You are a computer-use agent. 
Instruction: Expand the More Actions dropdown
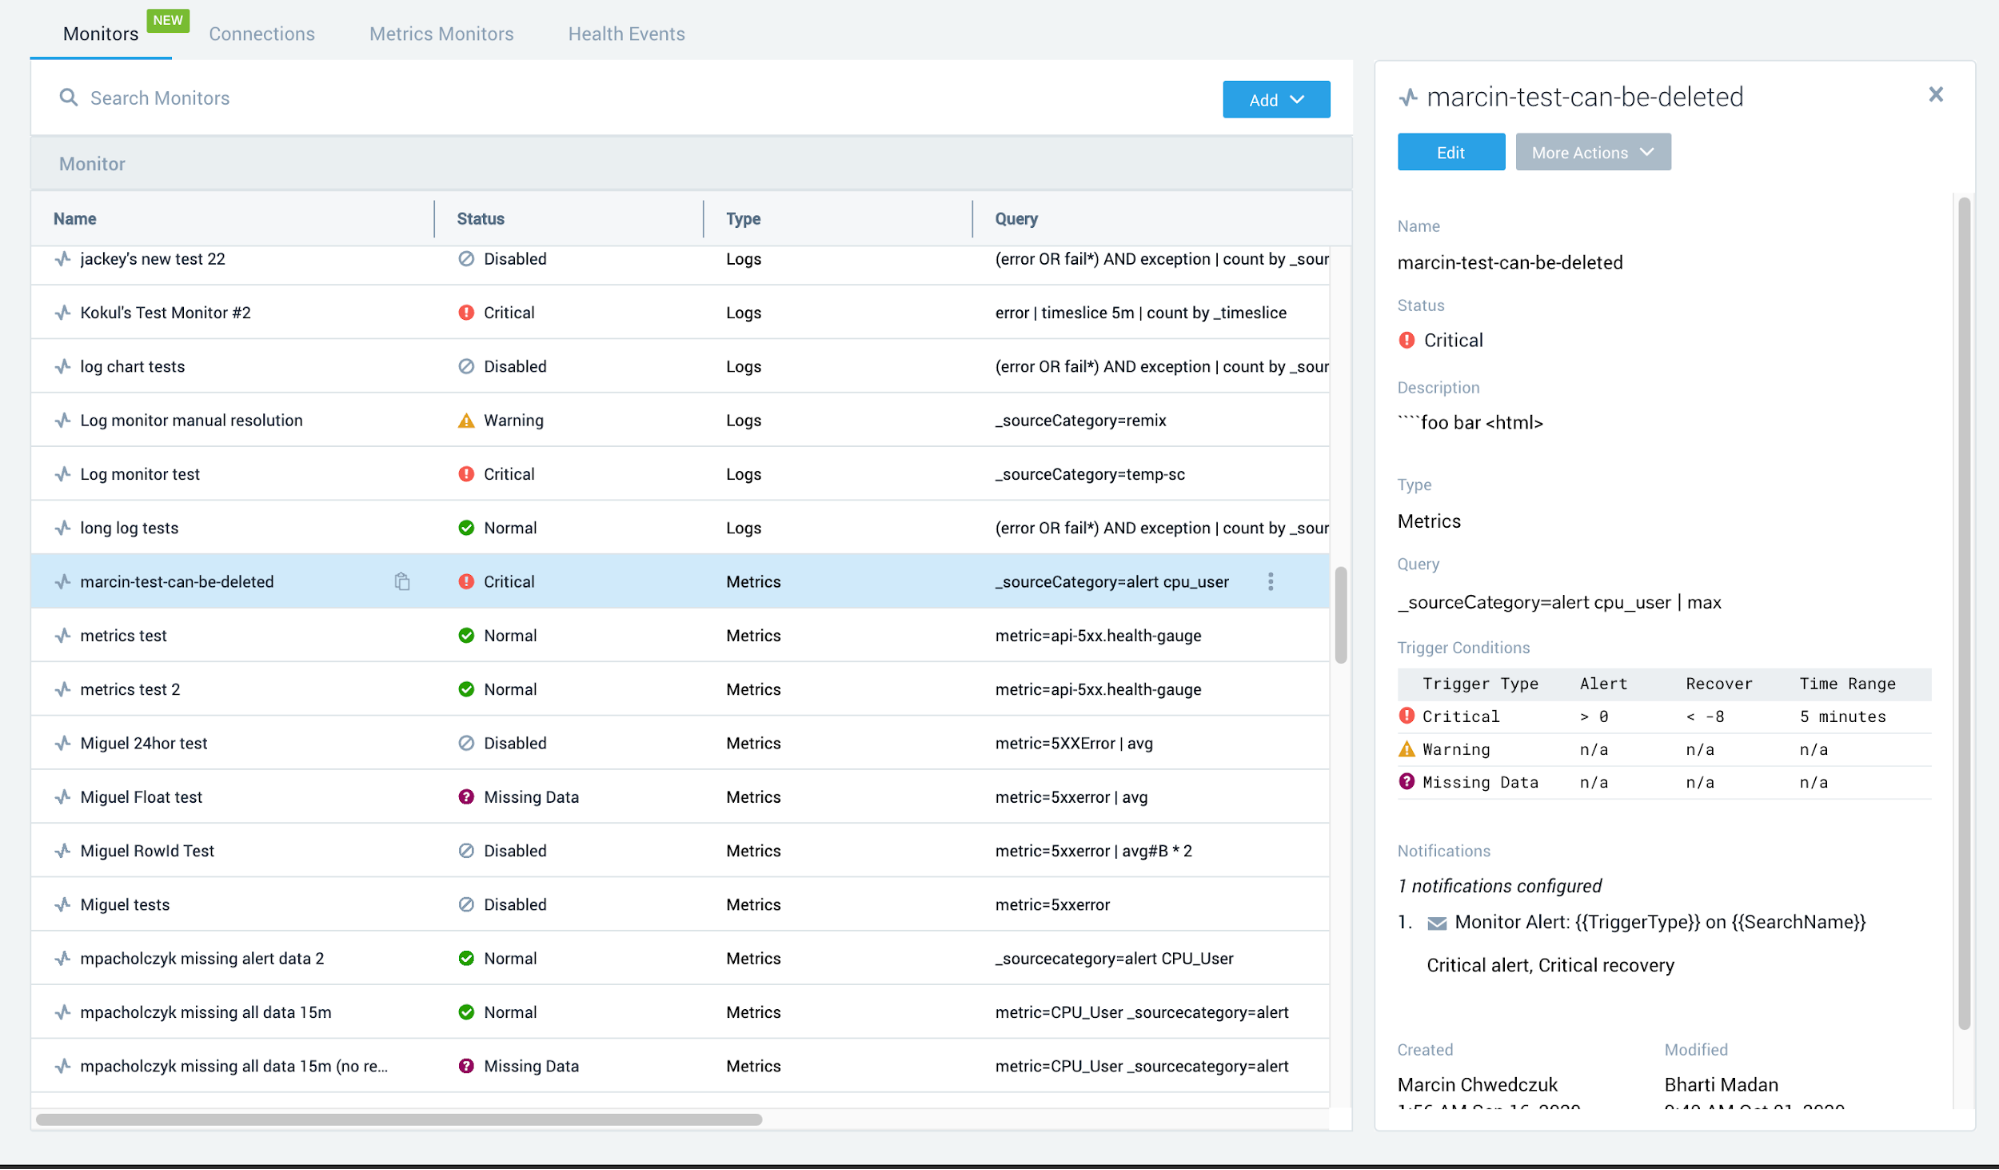point(1592,153)
